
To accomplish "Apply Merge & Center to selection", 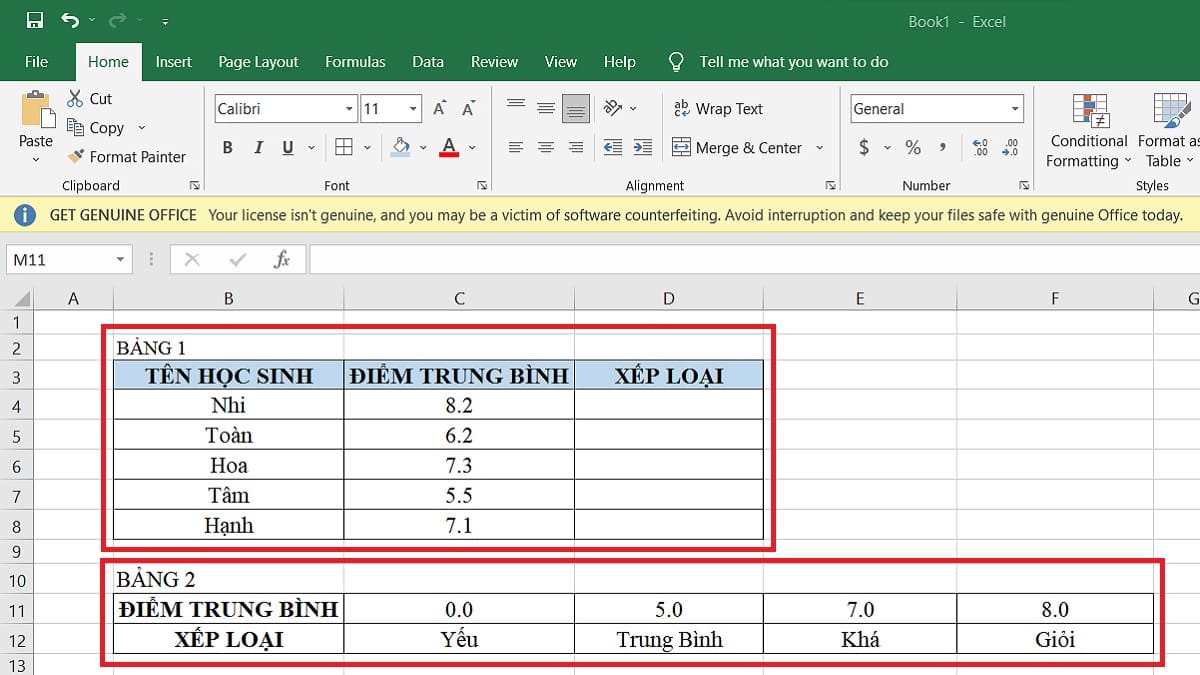I will [x=738, y=147].
